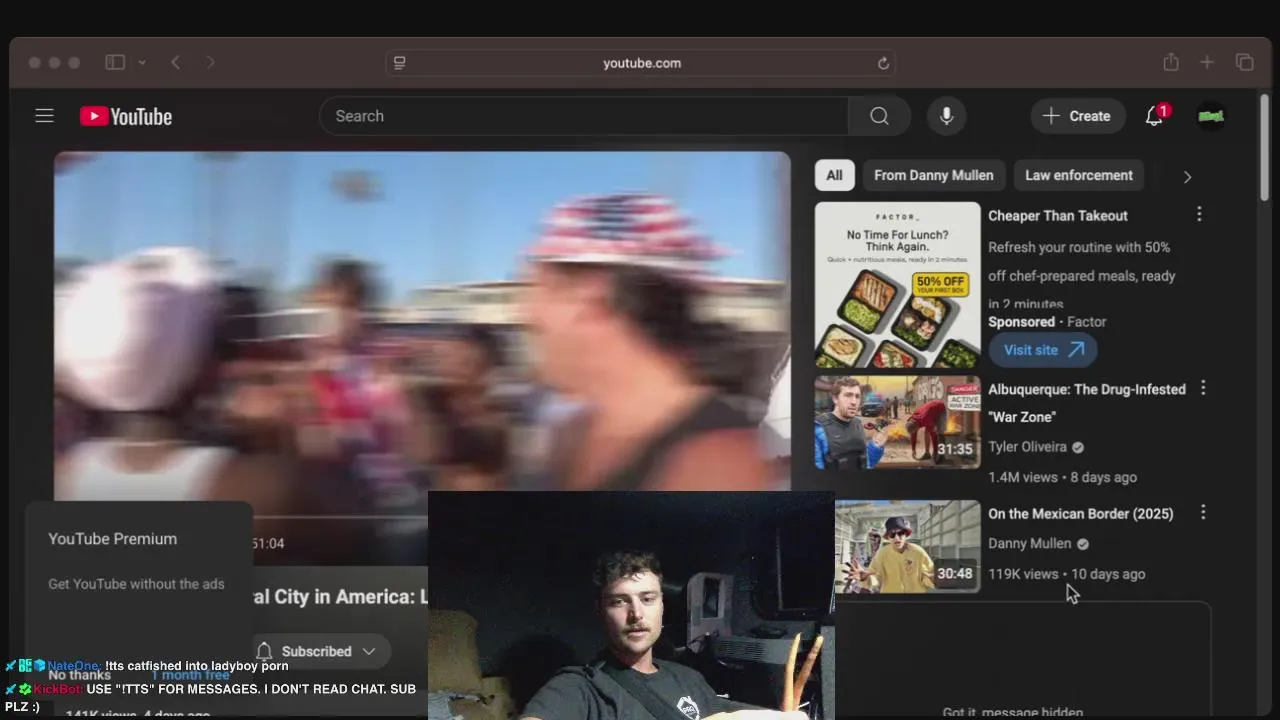This screenshot has width=1280, height=720.
Task: Open a new Safari tab
Action: (x=1207, y=62)
